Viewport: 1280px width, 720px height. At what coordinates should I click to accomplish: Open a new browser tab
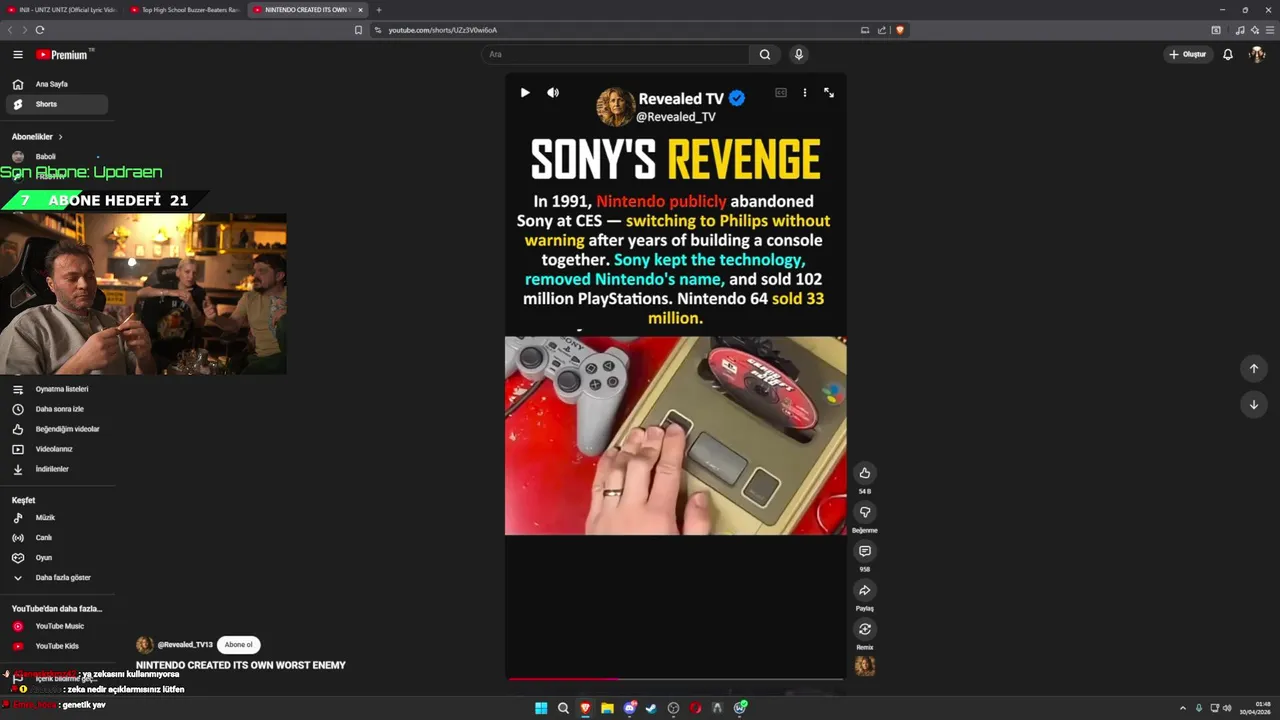click(x=379, y=10)
